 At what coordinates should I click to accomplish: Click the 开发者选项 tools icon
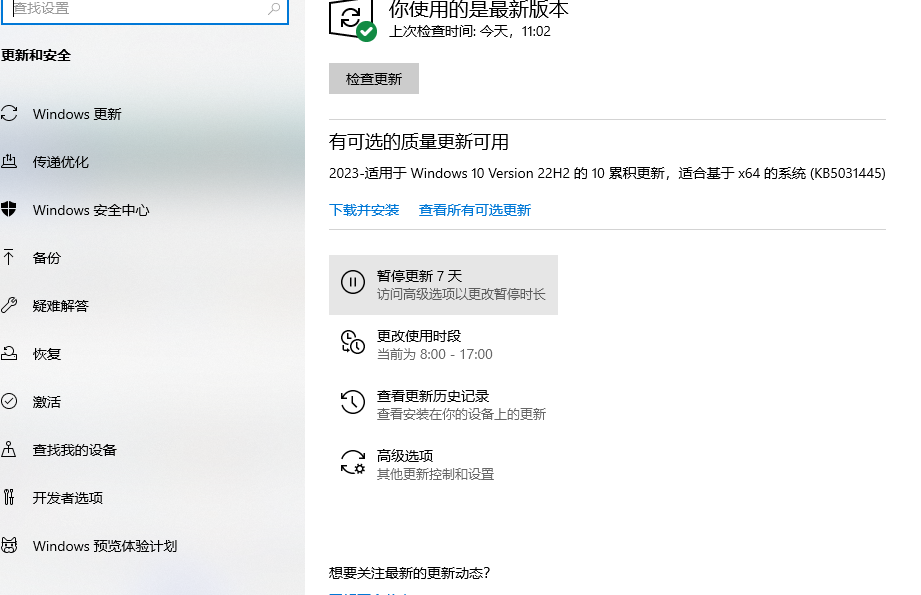[x=9, y=497]
